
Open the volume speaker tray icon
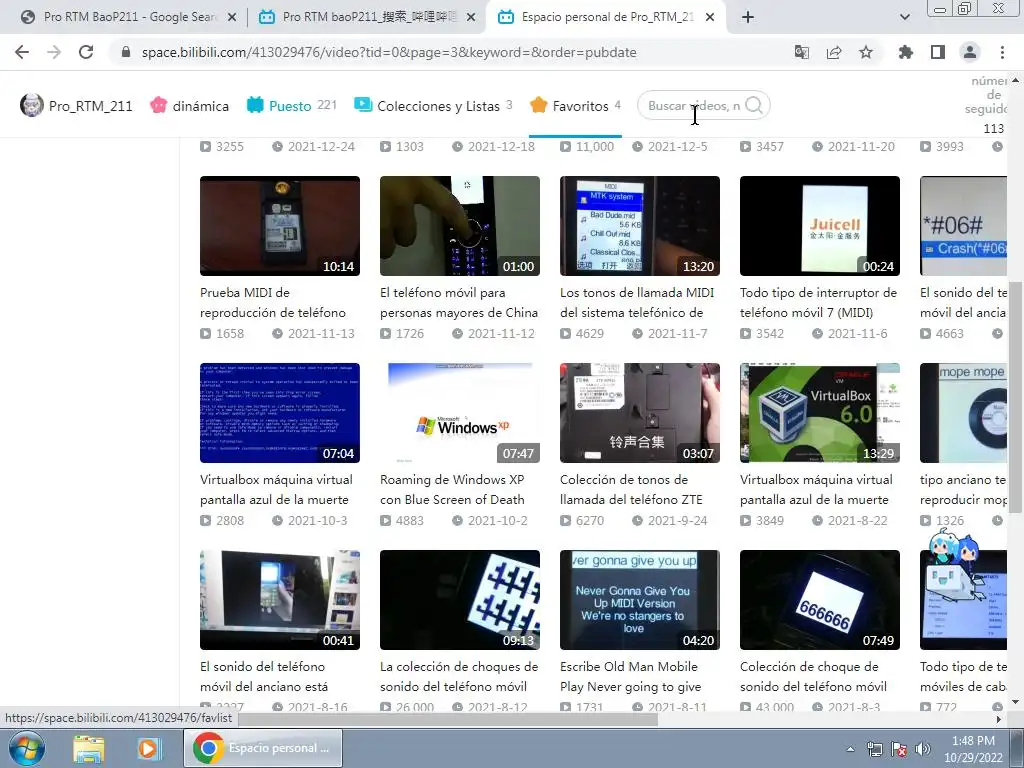923,749
